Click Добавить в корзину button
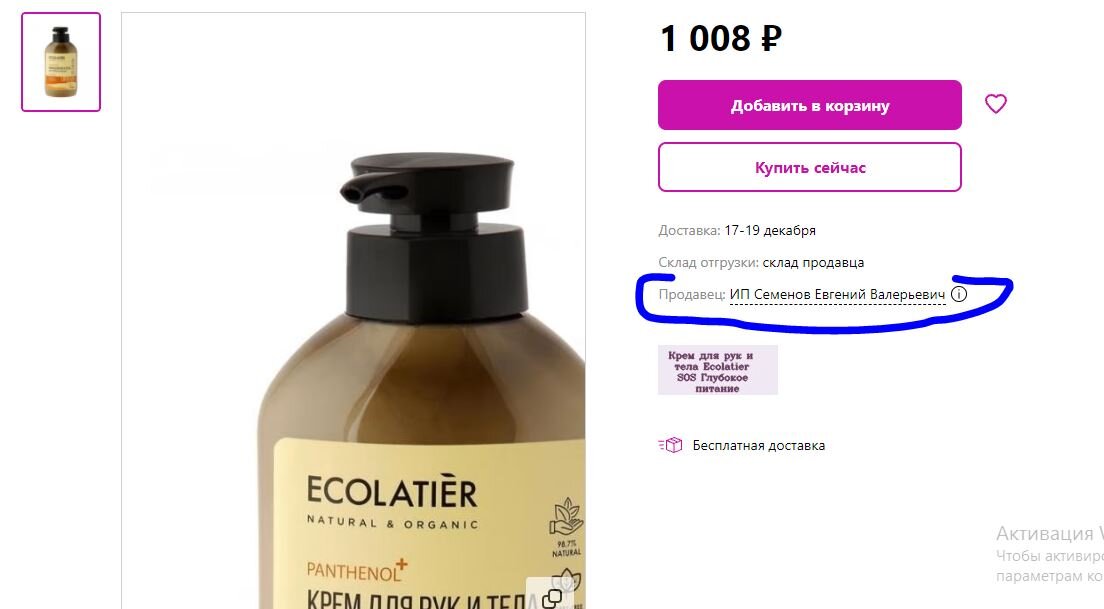The height and width of the screenshot is (609, 1104). coord(810,105)
